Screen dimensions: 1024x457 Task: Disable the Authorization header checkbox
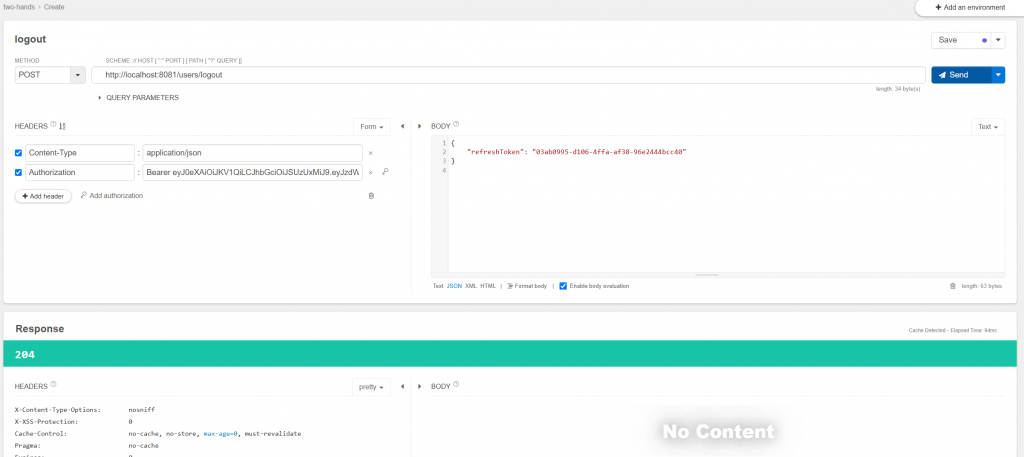18,172
